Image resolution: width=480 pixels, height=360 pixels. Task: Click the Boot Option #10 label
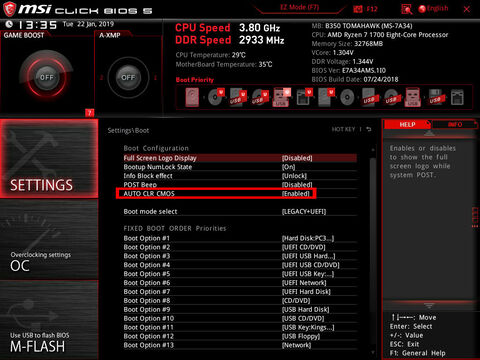149,318
